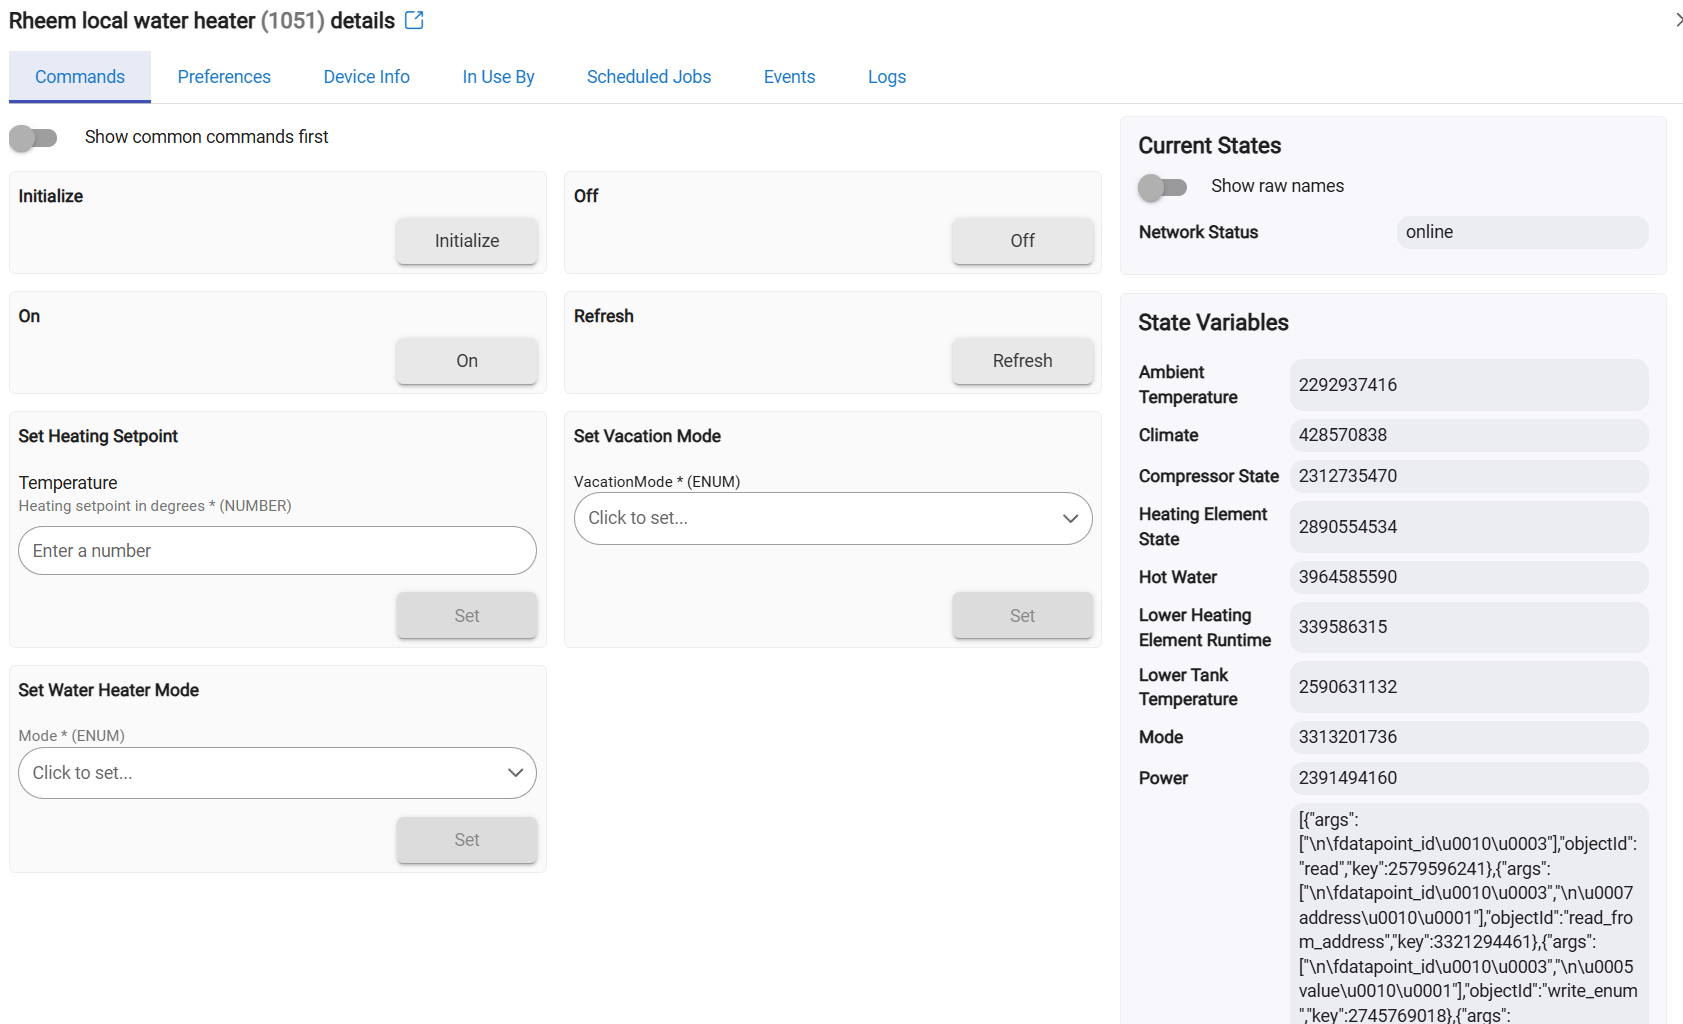Click the Refresh command button

(x=1022, y=361)
